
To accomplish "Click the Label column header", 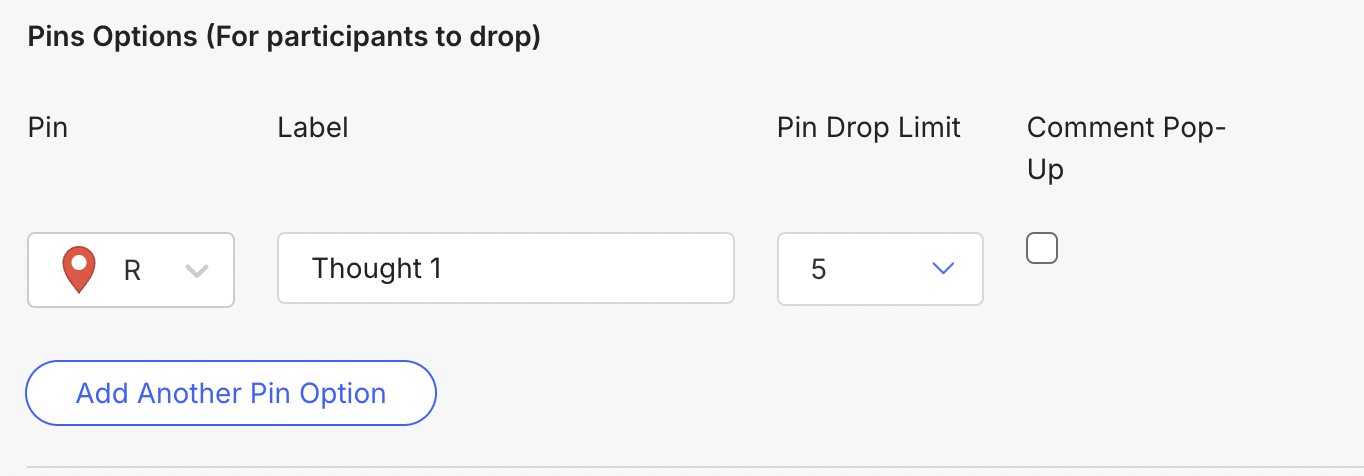I will pos(313,128).
